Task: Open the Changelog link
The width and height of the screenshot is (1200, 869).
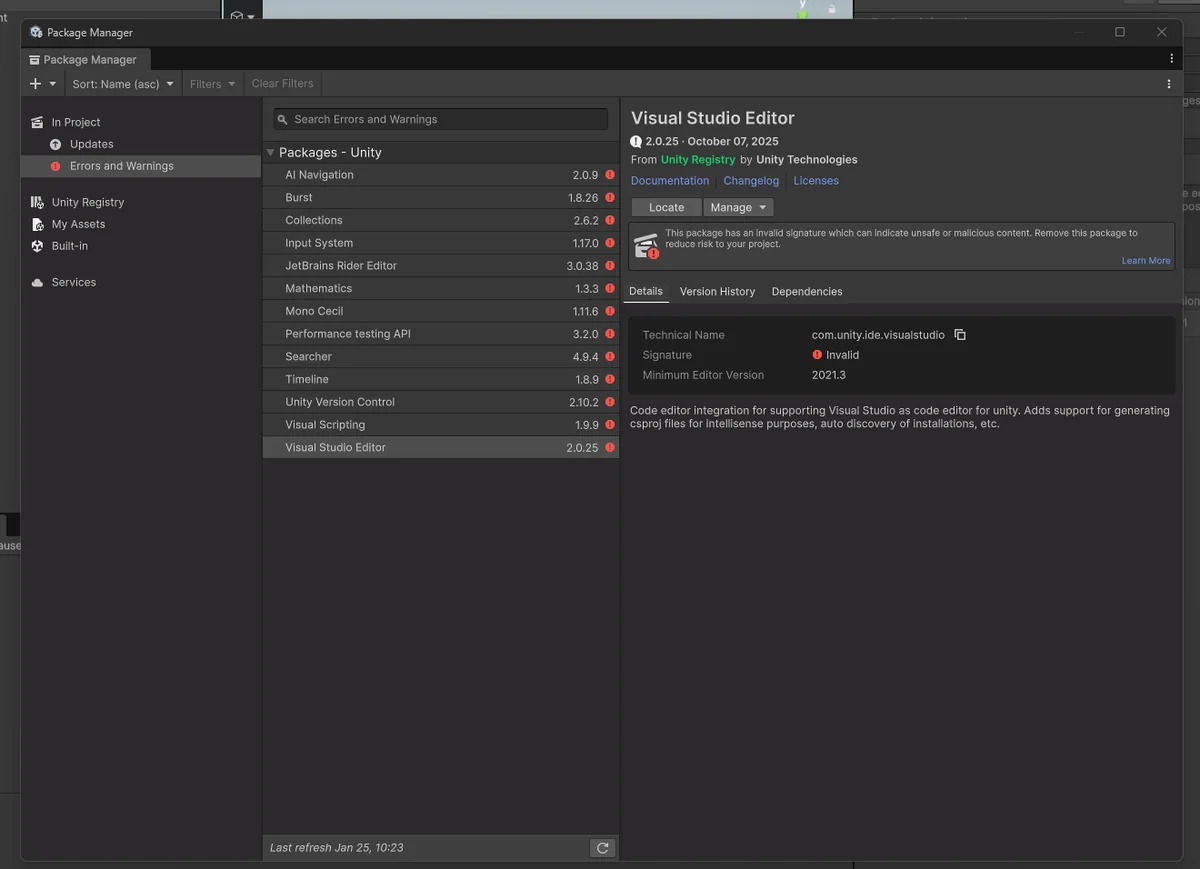Action: click(x=751, y=181)
